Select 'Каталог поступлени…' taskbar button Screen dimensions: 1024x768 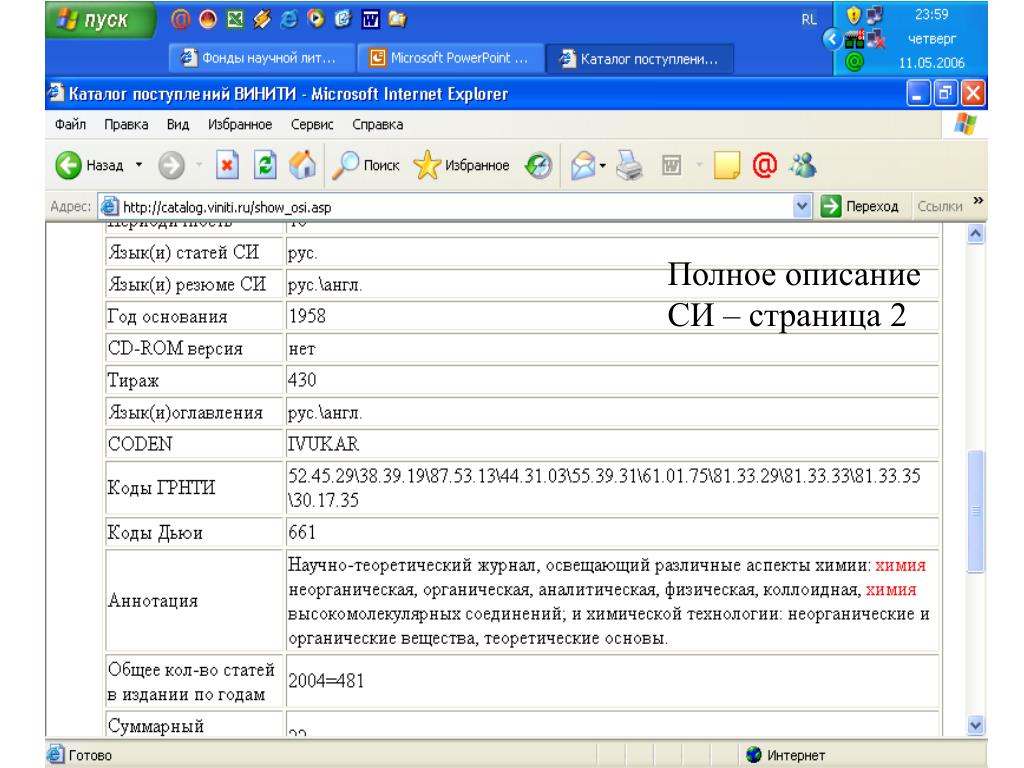[640, 59]
